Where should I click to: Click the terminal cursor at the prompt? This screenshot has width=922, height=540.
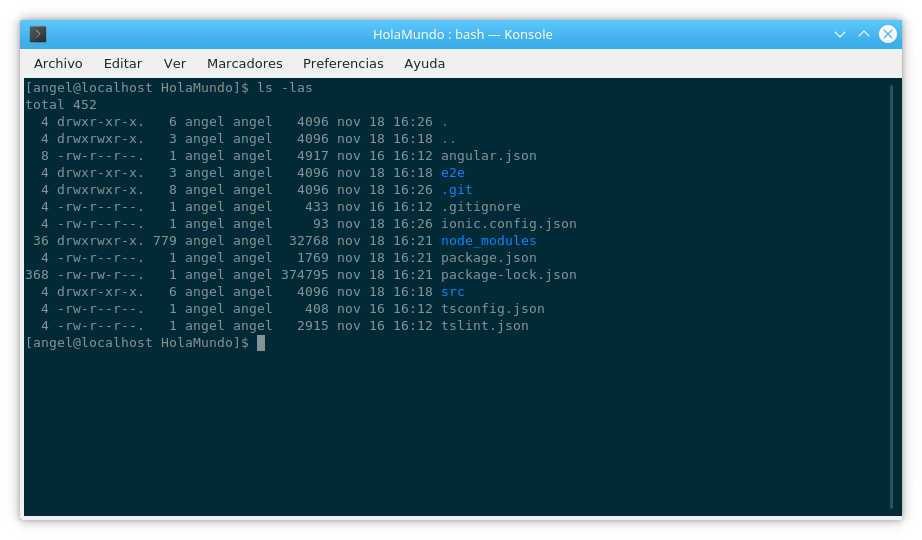point(261,343)
